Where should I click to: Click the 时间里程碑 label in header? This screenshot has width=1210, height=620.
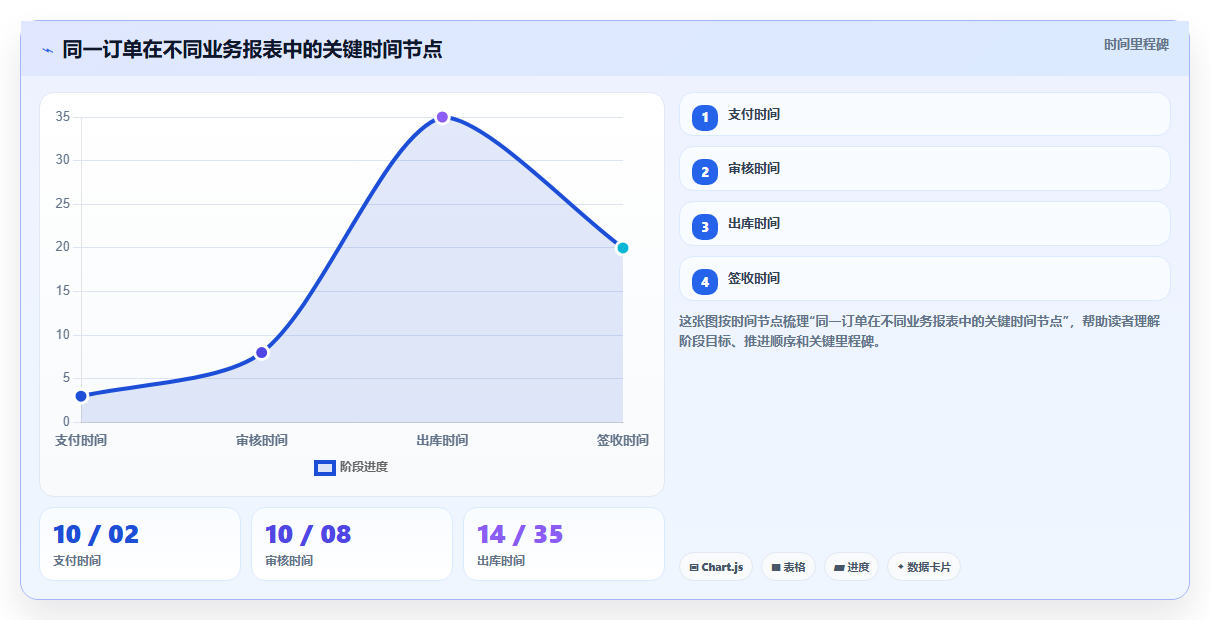point(1136,44)
